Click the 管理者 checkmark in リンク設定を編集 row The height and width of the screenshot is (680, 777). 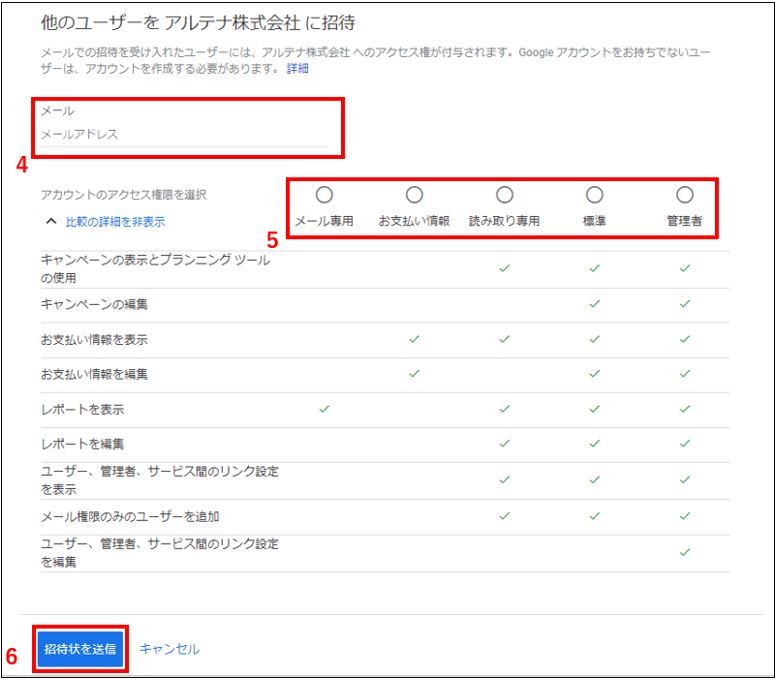pos(684,552)
